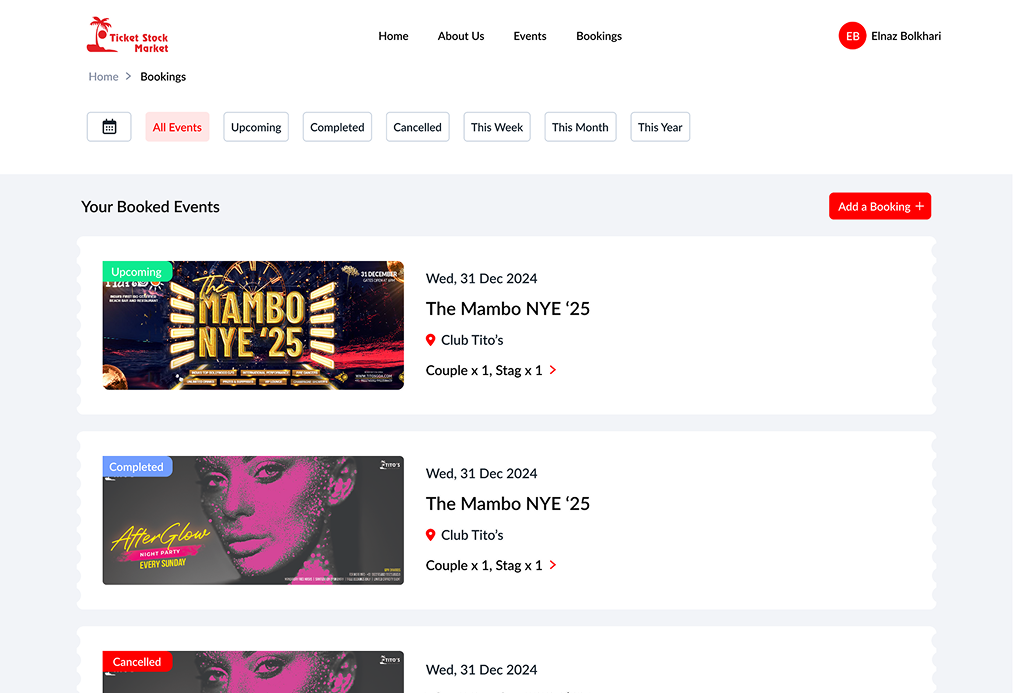The height and width of the screenshot is (693, 1013).
Task: Click Couple x 1, Stag x 1 in the Completed card
Action: coord(484,565)
